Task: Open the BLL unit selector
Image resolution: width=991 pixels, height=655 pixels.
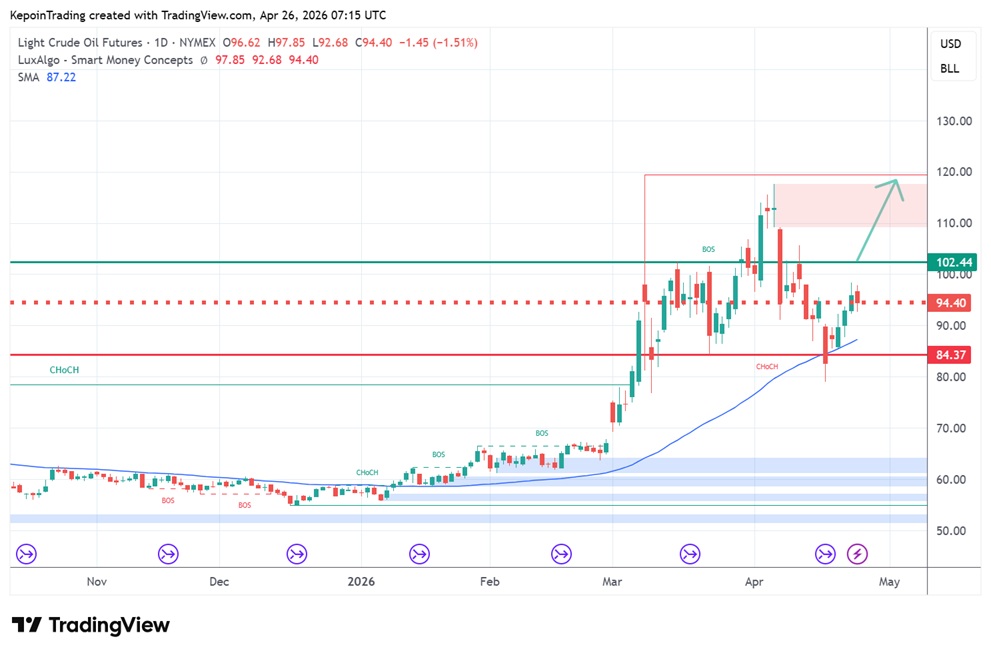Action: pos(949,69)
